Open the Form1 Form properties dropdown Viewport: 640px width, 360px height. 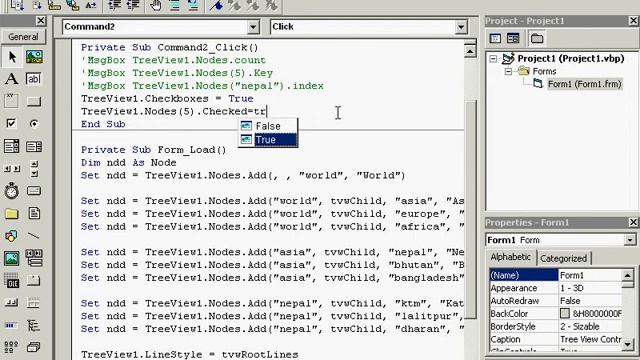(630, 240)
